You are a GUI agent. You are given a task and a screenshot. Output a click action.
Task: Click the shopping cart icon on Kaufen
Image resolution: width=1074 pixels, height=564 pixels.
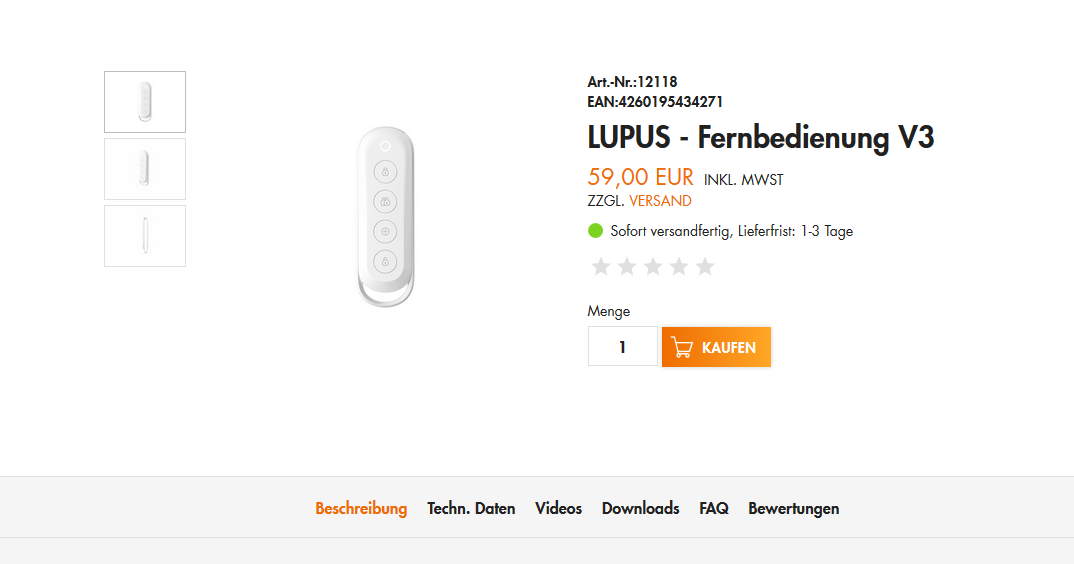(682, 347)
